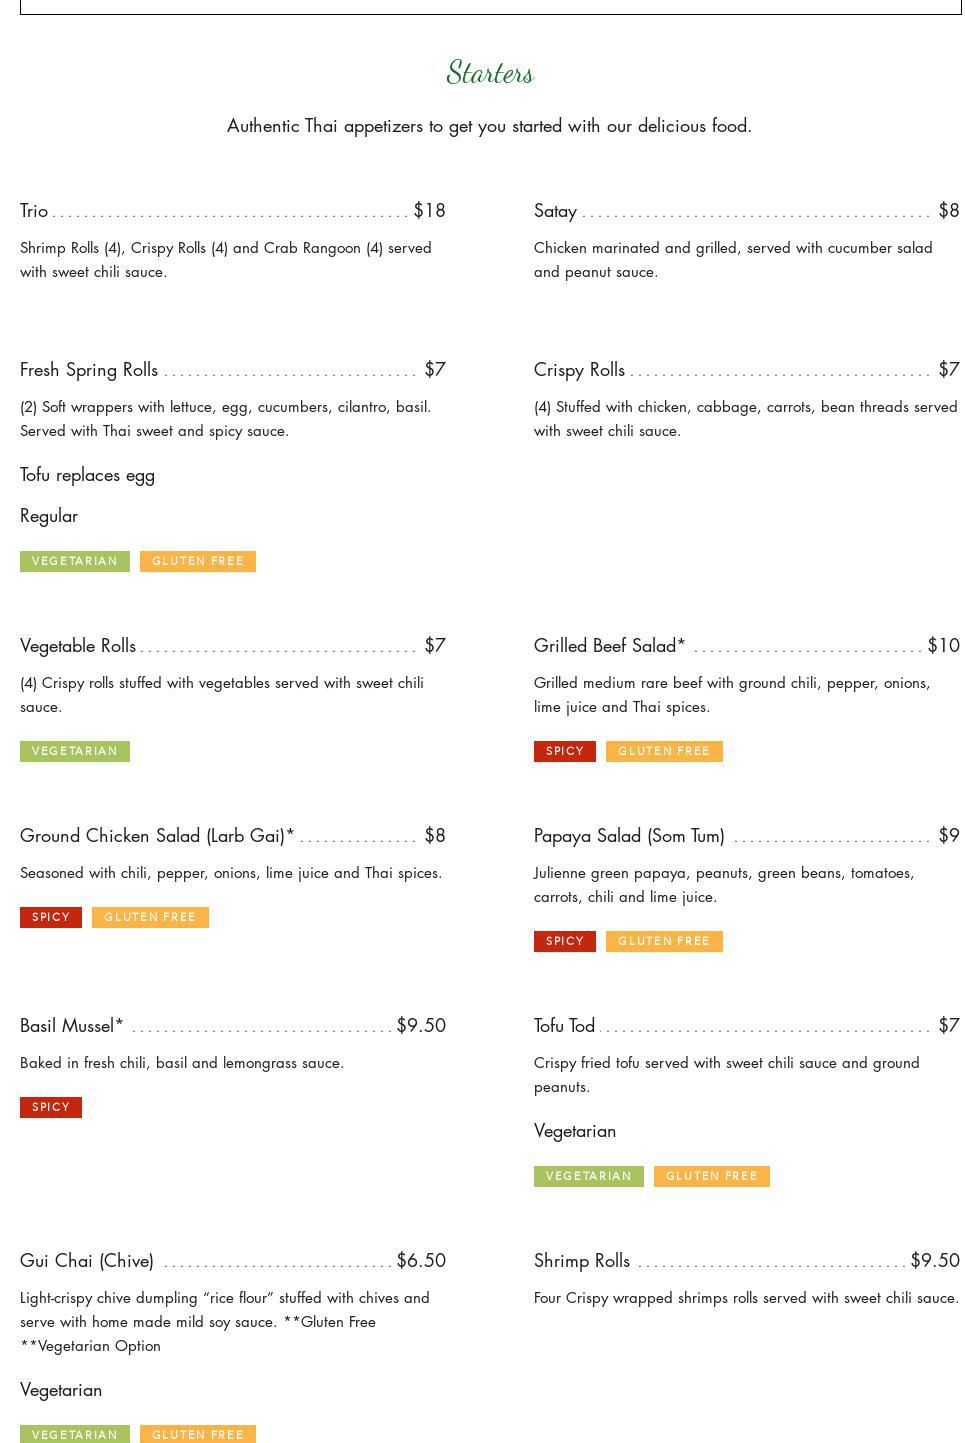Viewport: 965px width, 1443px height.
Task: Click the Starters section heading
Action: click(490, 73)
